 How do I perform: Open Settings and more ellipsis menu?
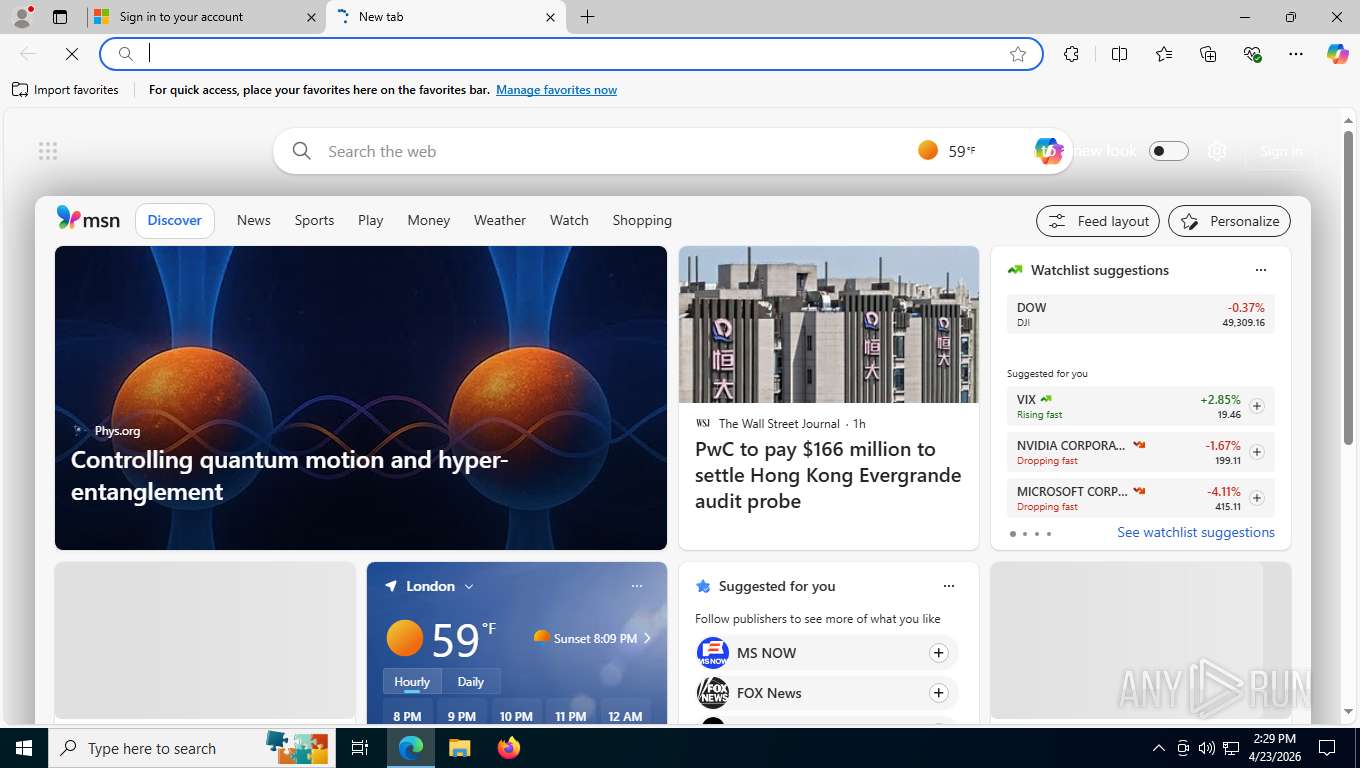click(1296, 54)
